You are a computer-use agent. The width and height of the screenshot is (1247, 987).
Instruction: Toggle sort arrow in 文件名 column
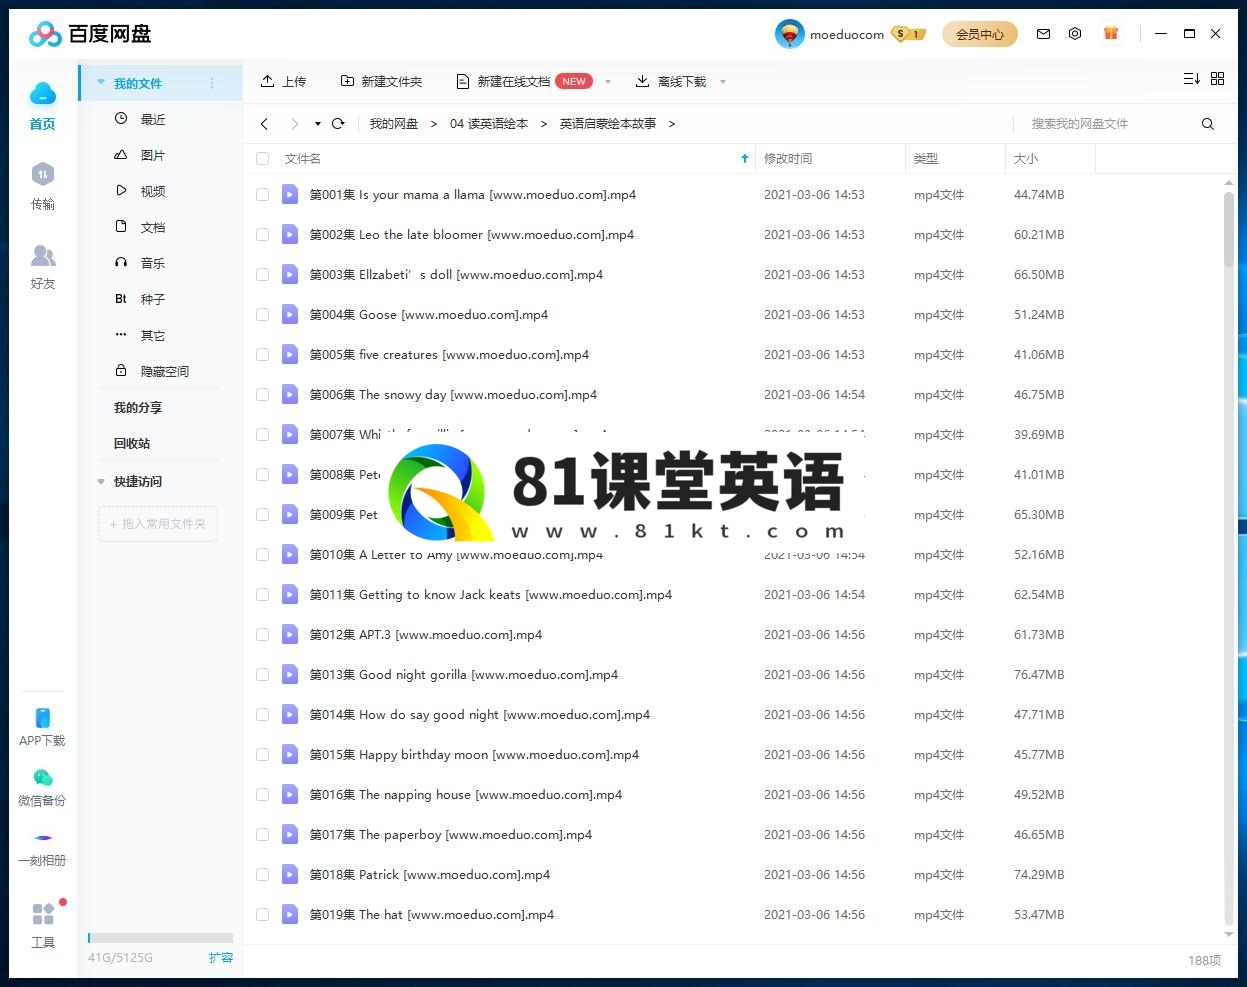[x=745, y=158]
